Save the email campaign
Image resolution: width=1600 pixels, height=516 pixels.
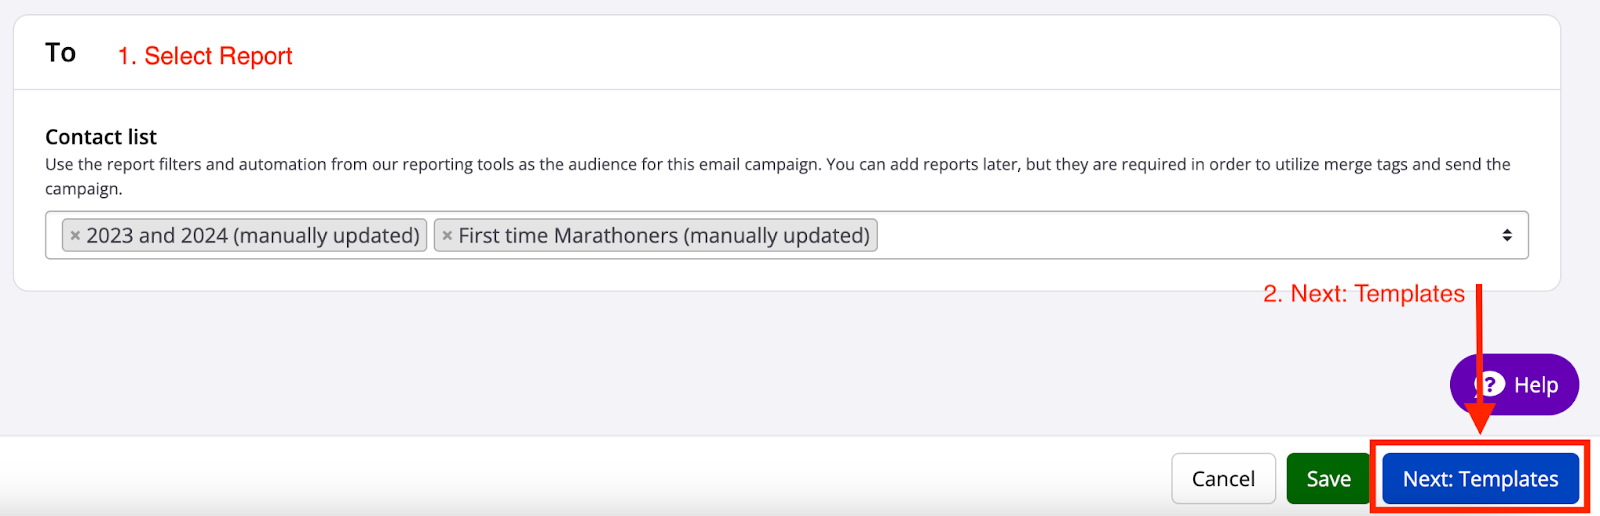(x=1328, y=479)
